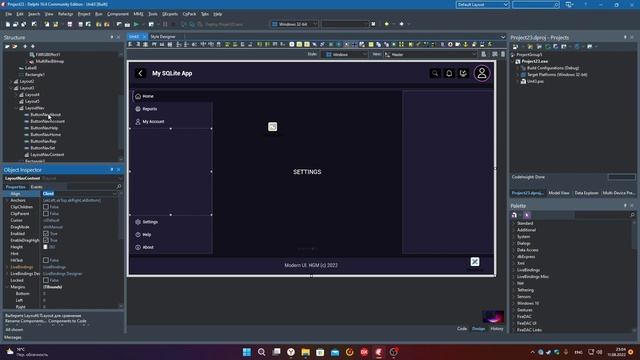Toggle the HitTest checkbox
Image resolution: width=640 pixels, height=360 pixels.
click(x=46, y=260)
